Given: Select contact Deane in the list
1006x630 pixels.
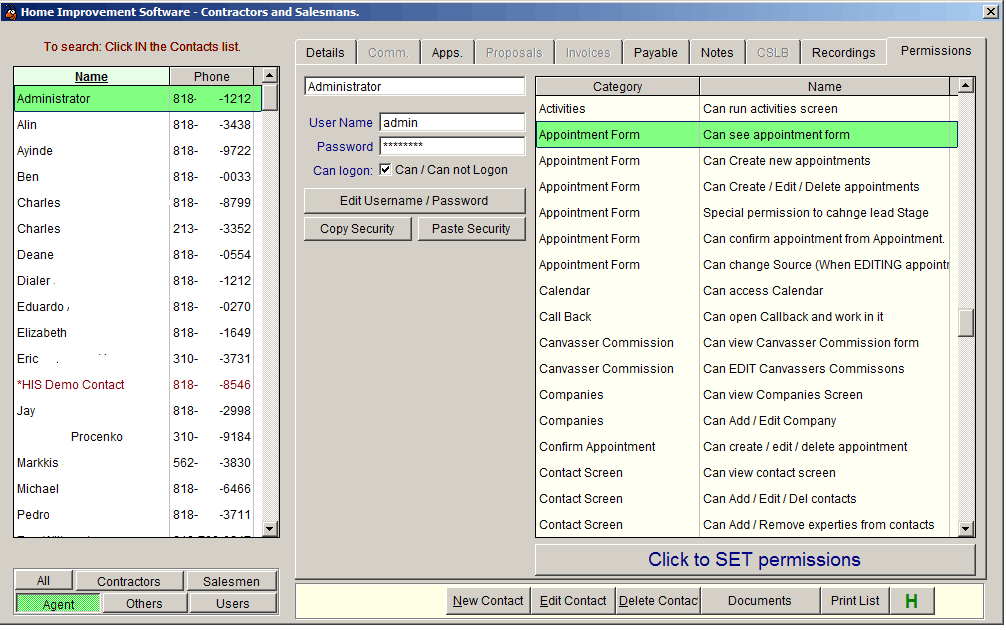Looking at the screenshot, I should (138, 255).
